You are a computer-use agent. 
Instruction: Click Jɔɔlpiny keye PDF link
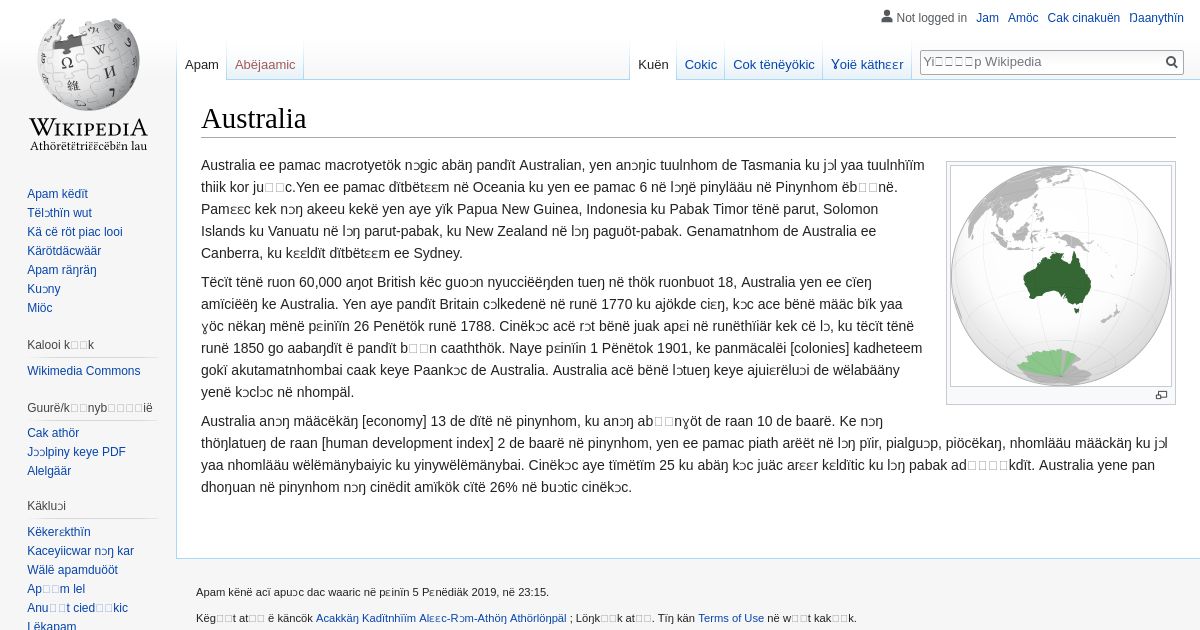pyautogui.click(x=76, y=452)
